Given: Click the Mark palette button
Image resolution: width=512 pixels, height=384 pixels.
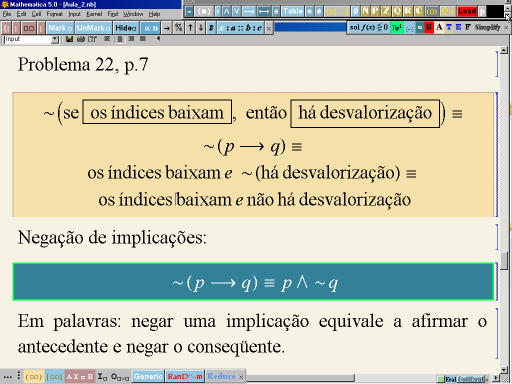Looking at the screenshot, I should 60,28.
